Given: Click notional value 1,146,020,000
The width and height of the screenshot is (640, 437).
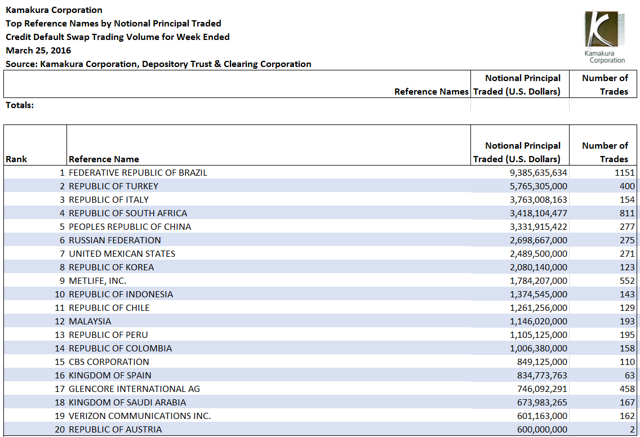Looking at the screenshot, I should click(538, 321).
